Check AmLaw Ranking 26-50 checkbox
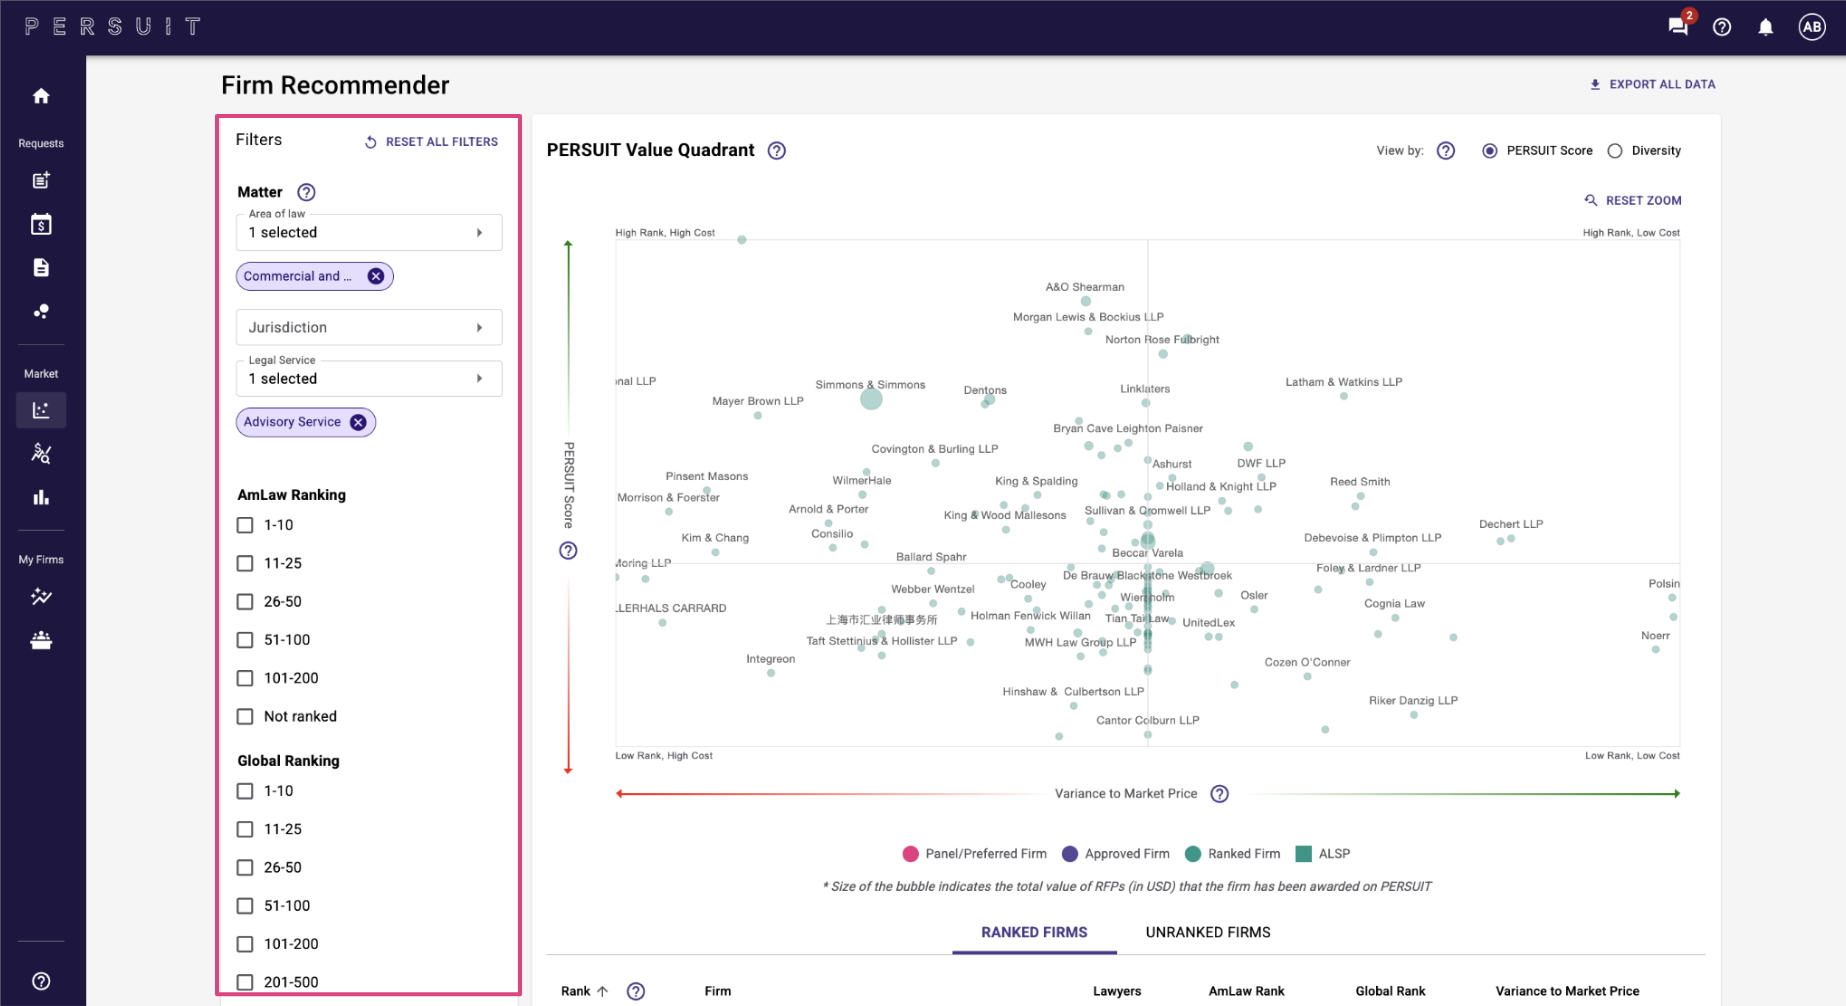This screenshot has width=1846, height=1006. click(x=245, y=602)
